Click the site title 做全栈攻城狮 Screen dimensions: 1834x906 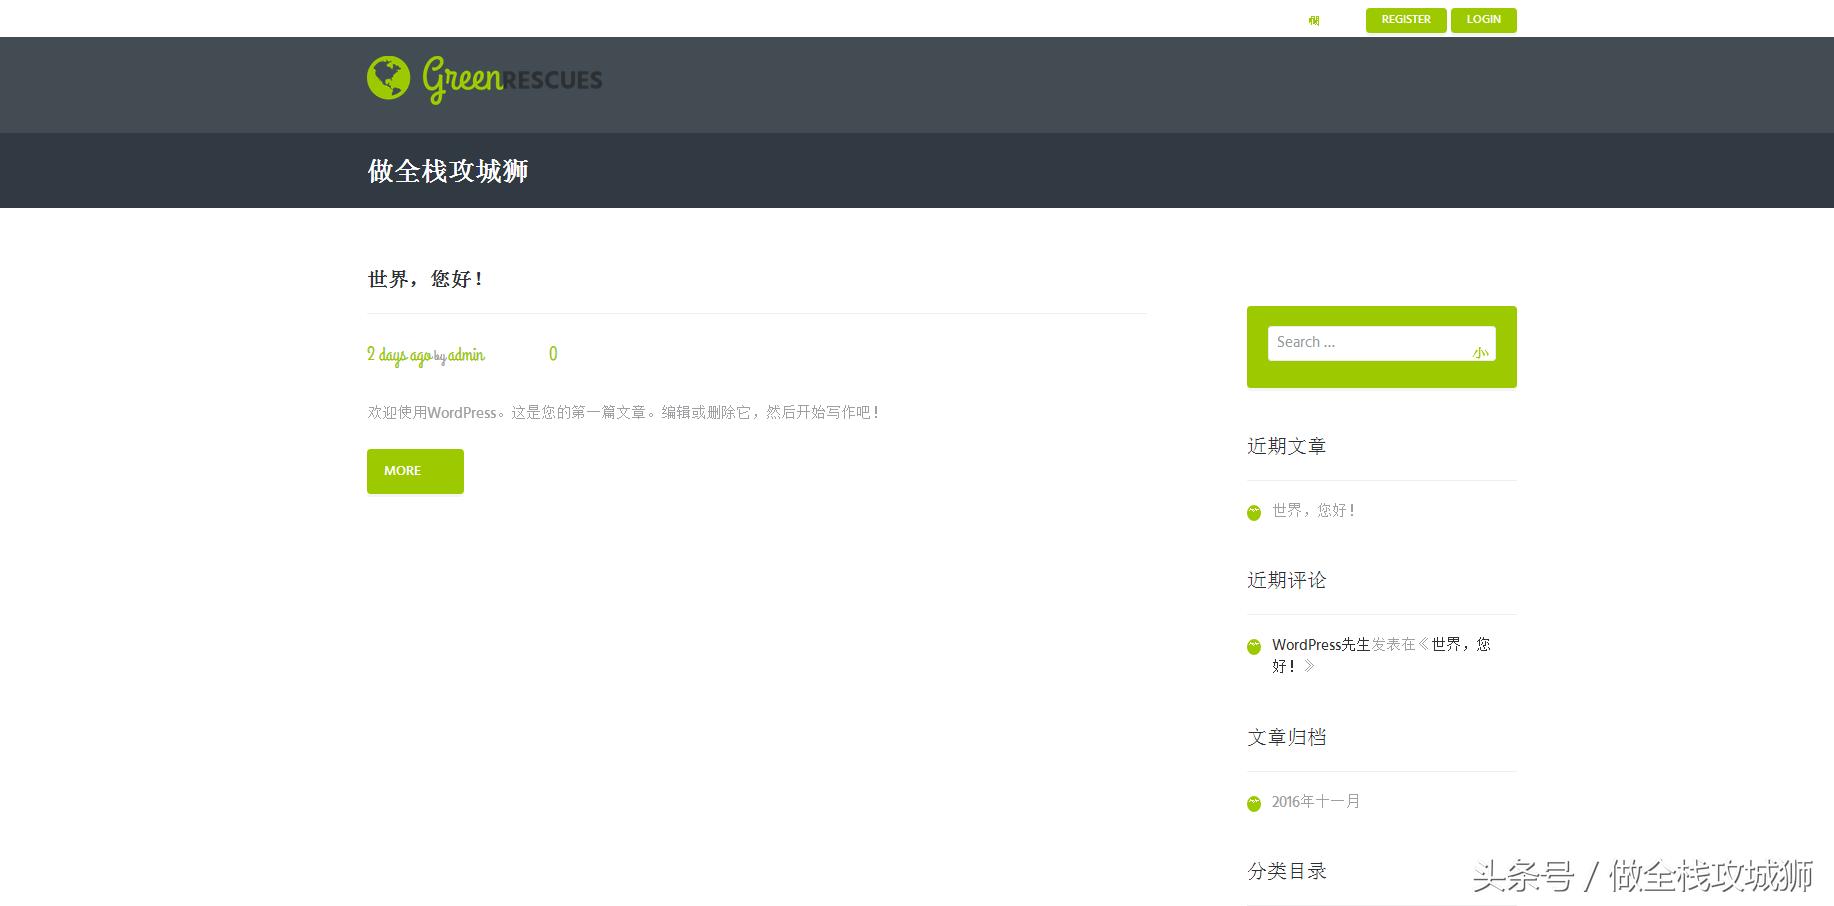(448, 171)
